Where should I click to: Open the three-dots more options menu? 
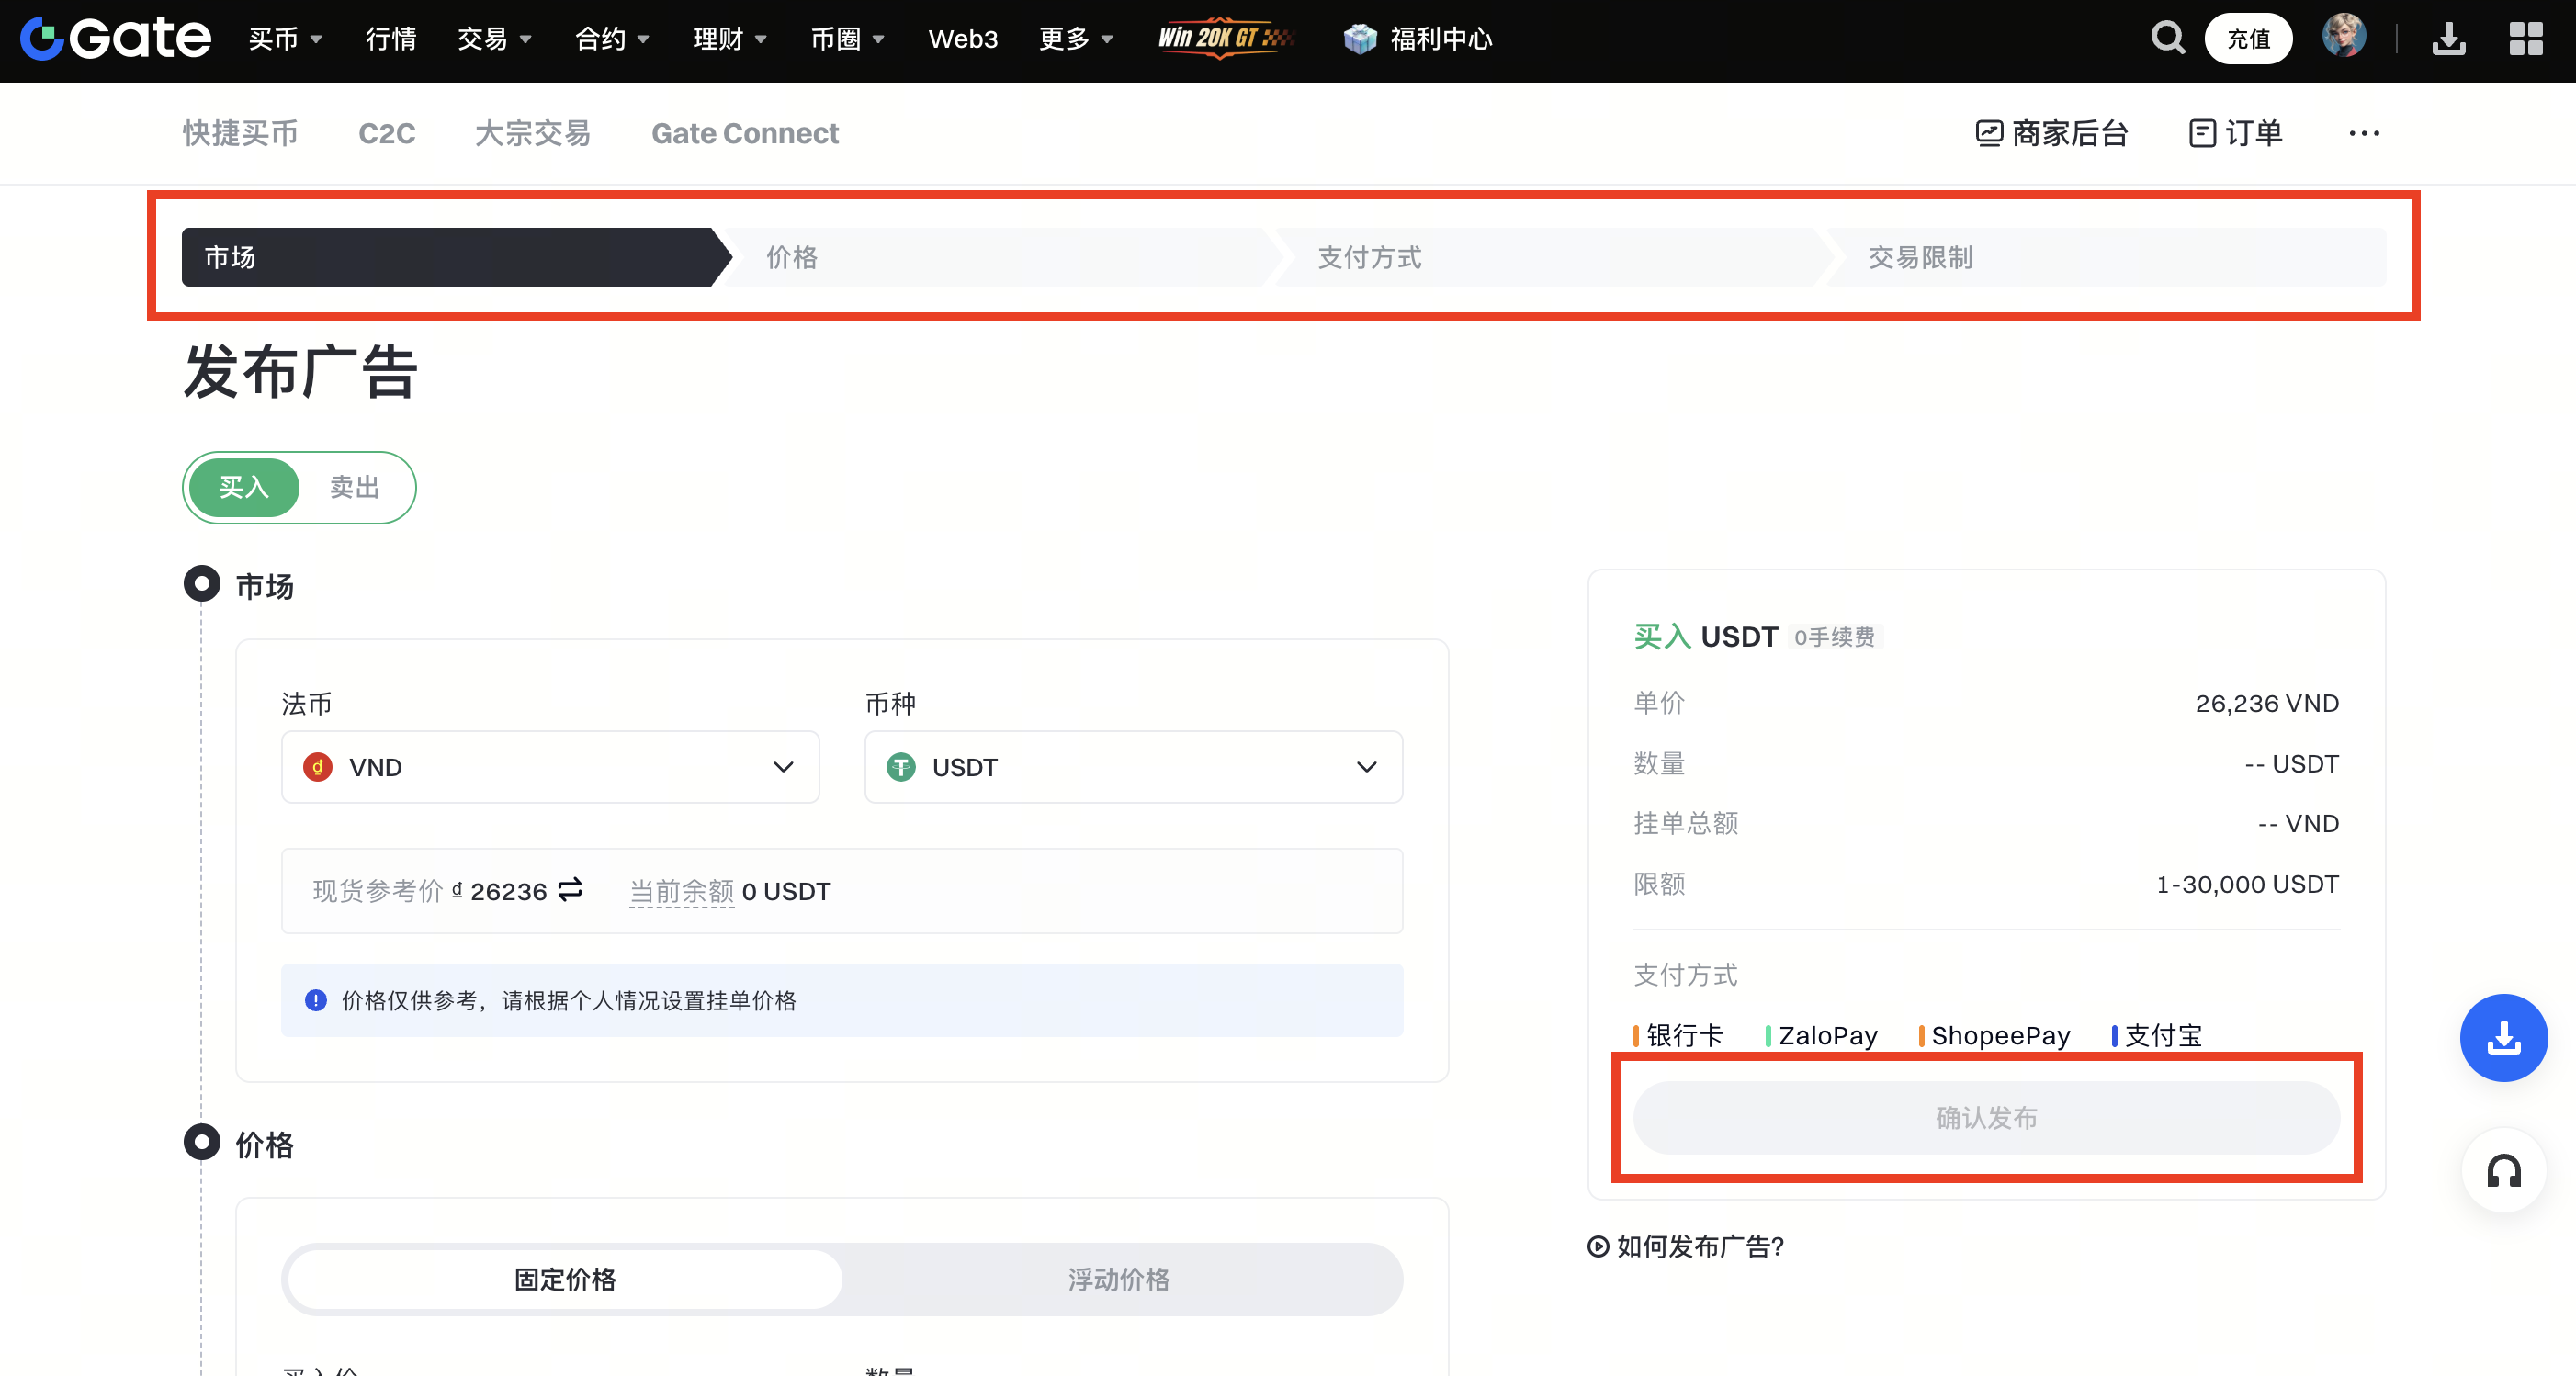(2364, 133)
